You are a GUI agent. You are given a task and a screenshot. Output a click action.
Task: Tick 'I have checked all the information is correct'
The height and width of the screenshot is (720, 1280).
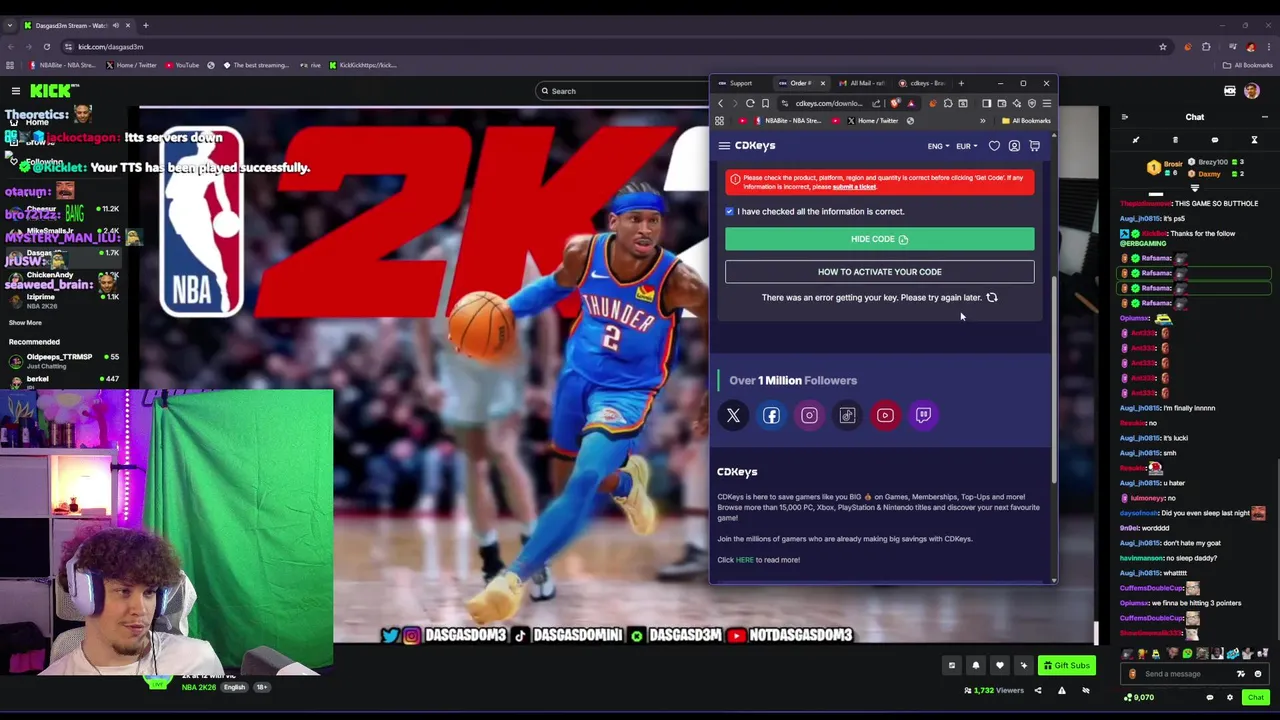(x=729, y=211)
